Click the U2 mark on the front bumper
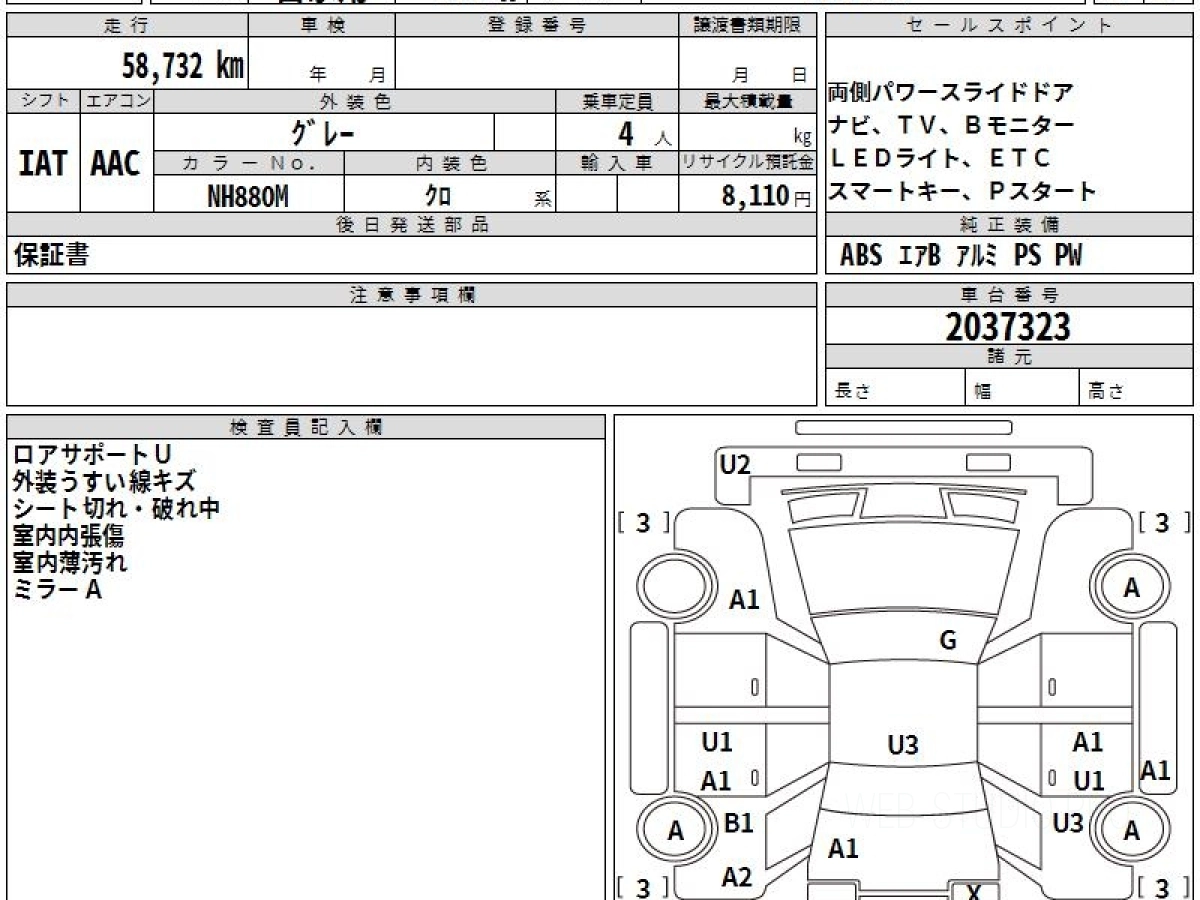The image size is (1200, 900). point(735,464)
